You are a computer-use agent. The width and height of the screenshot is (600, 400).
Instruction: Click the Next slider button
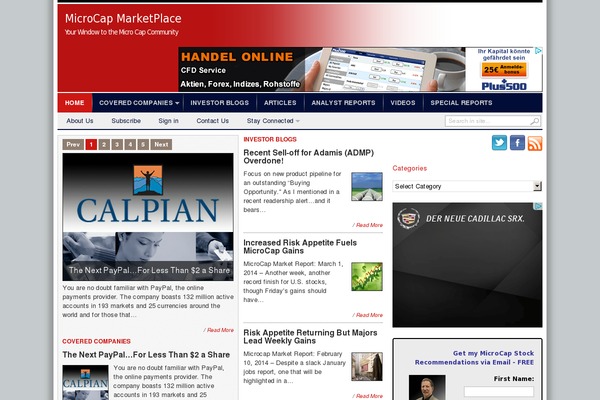pyautogui.click(x=161, y=144)
